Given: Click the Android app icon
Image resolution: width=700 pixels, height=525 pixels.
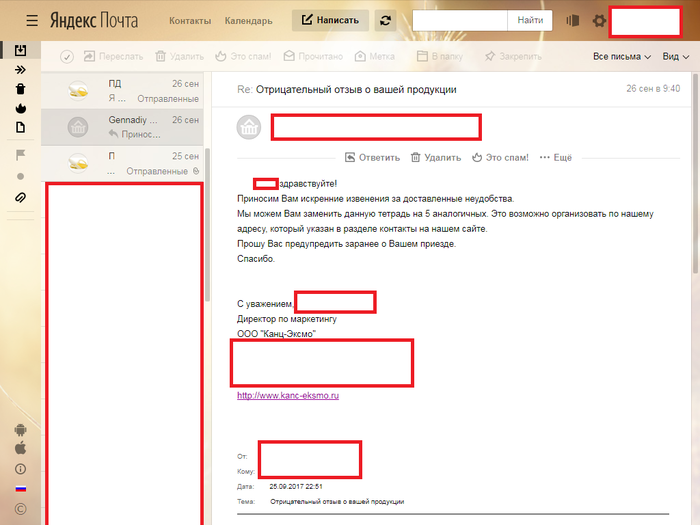Looking at the screenshot, I should point(21,430).
